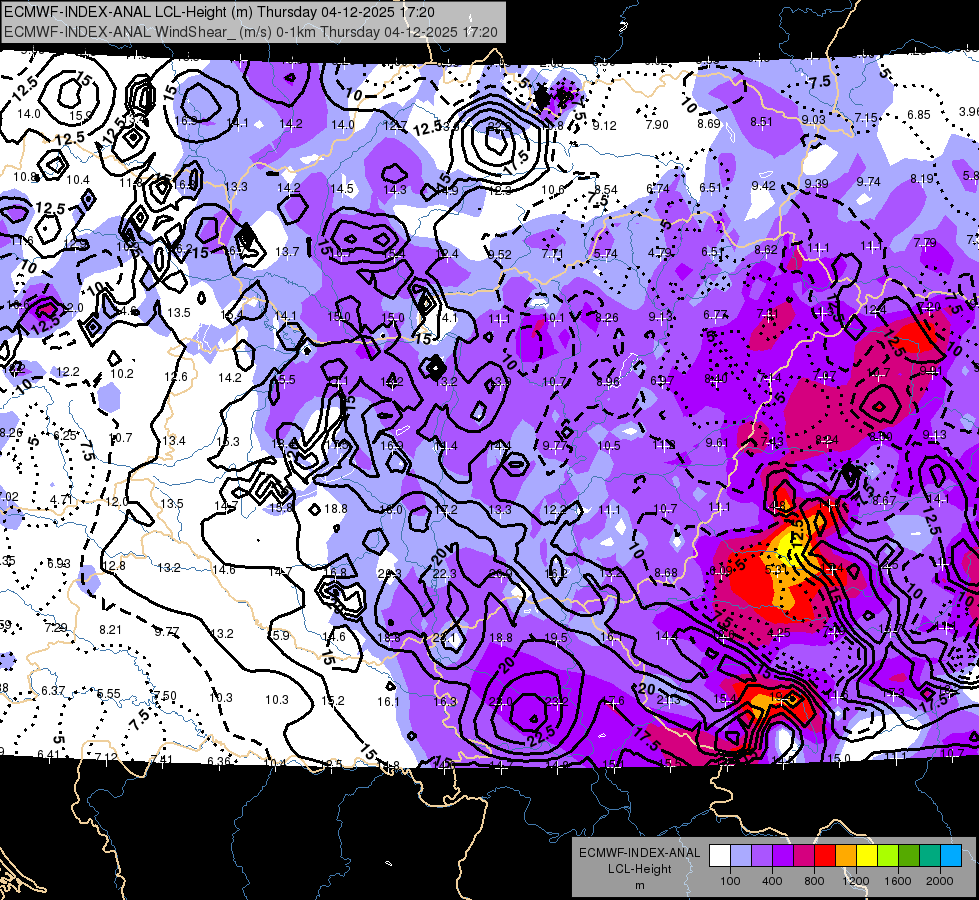Click the light blue legend swatch
Screen dimensions: 979x900
tap(741, 856)
